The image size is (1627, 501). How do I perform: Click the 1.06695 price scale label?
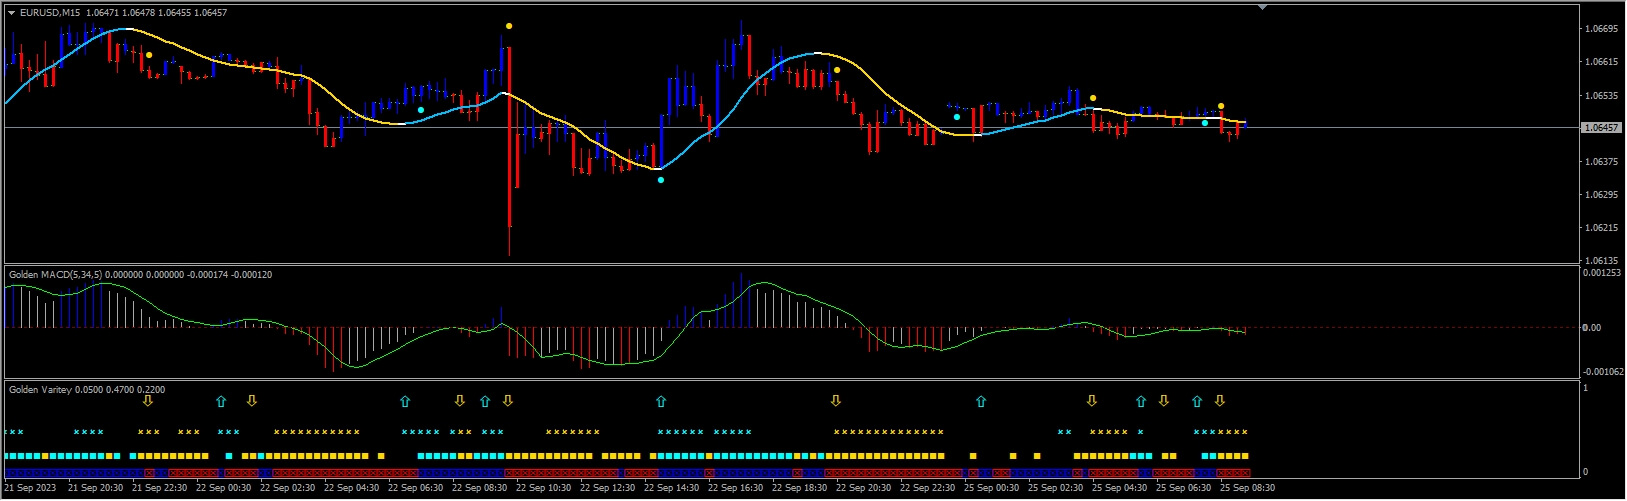click(1603, 29)
